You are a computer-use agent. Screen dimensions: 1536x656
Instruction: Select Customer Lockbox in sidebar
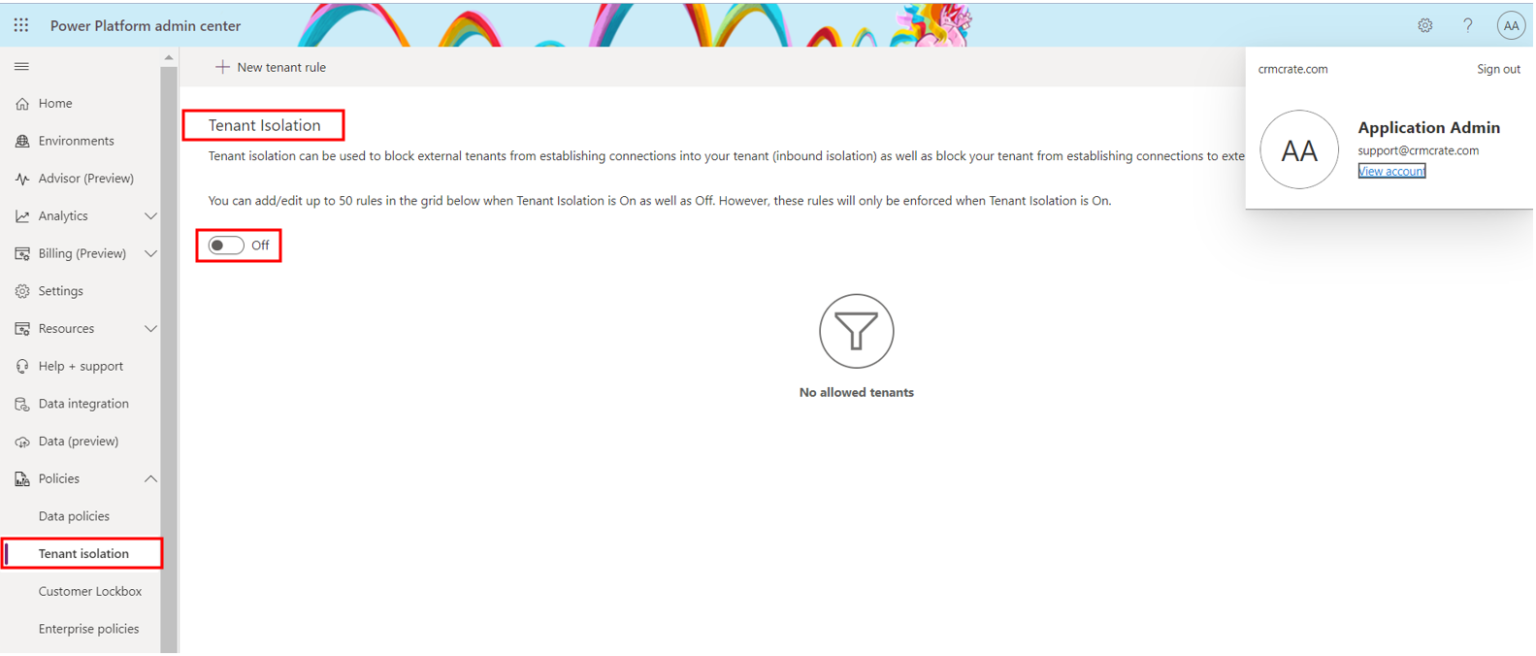tap(90, 591)
